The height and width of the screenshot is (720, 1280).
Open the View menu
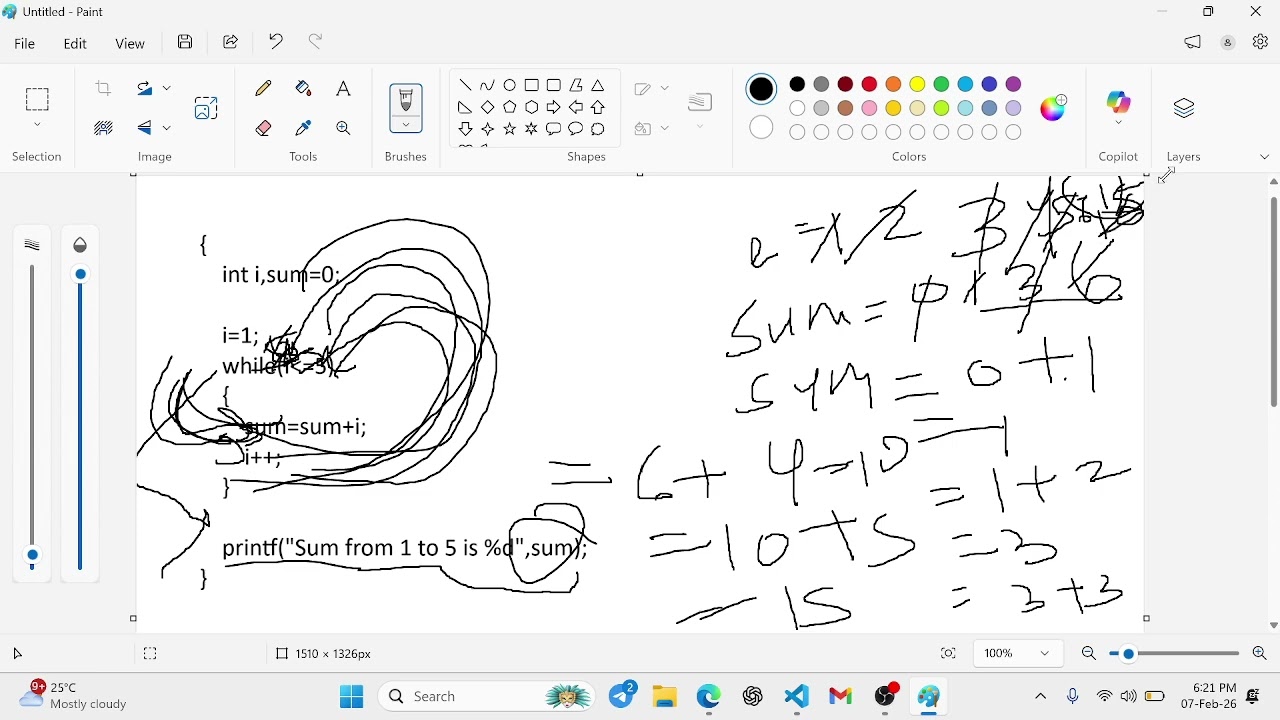(130, 44)
